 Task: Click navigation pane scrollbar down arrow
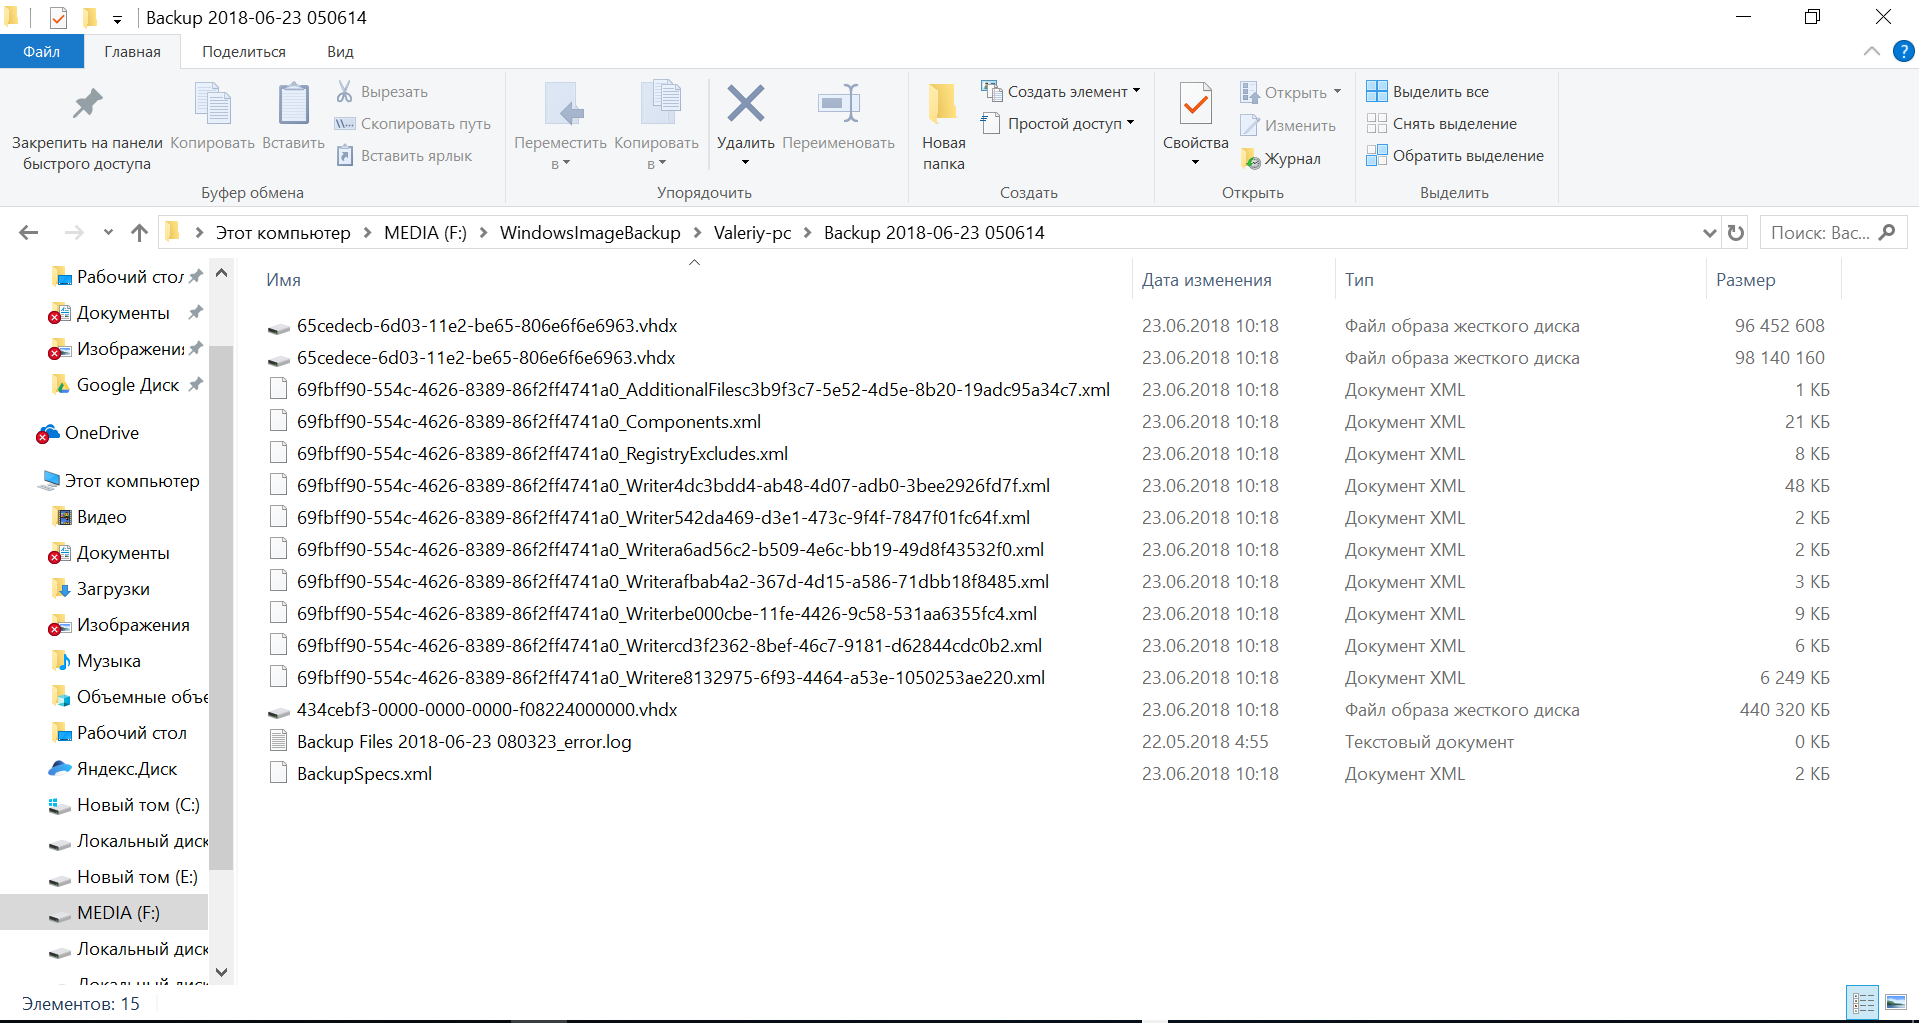click(221, 972)
